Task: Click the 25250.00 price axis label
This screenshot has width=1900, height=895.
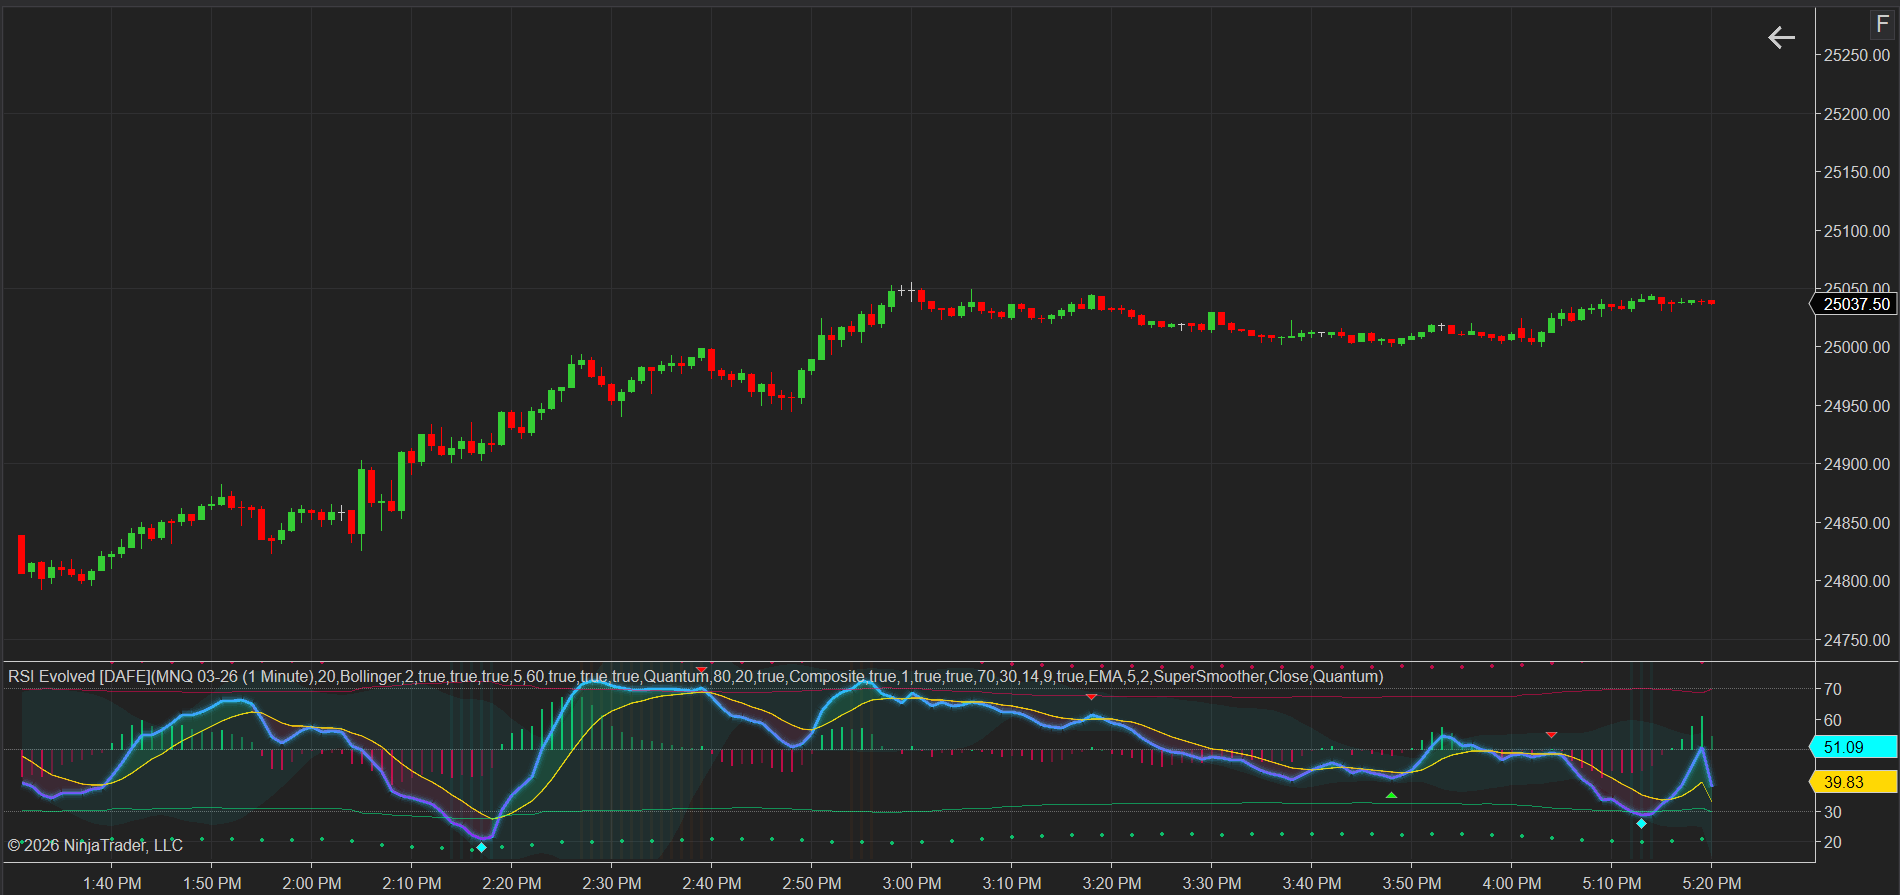Action: coord(1857,56)
